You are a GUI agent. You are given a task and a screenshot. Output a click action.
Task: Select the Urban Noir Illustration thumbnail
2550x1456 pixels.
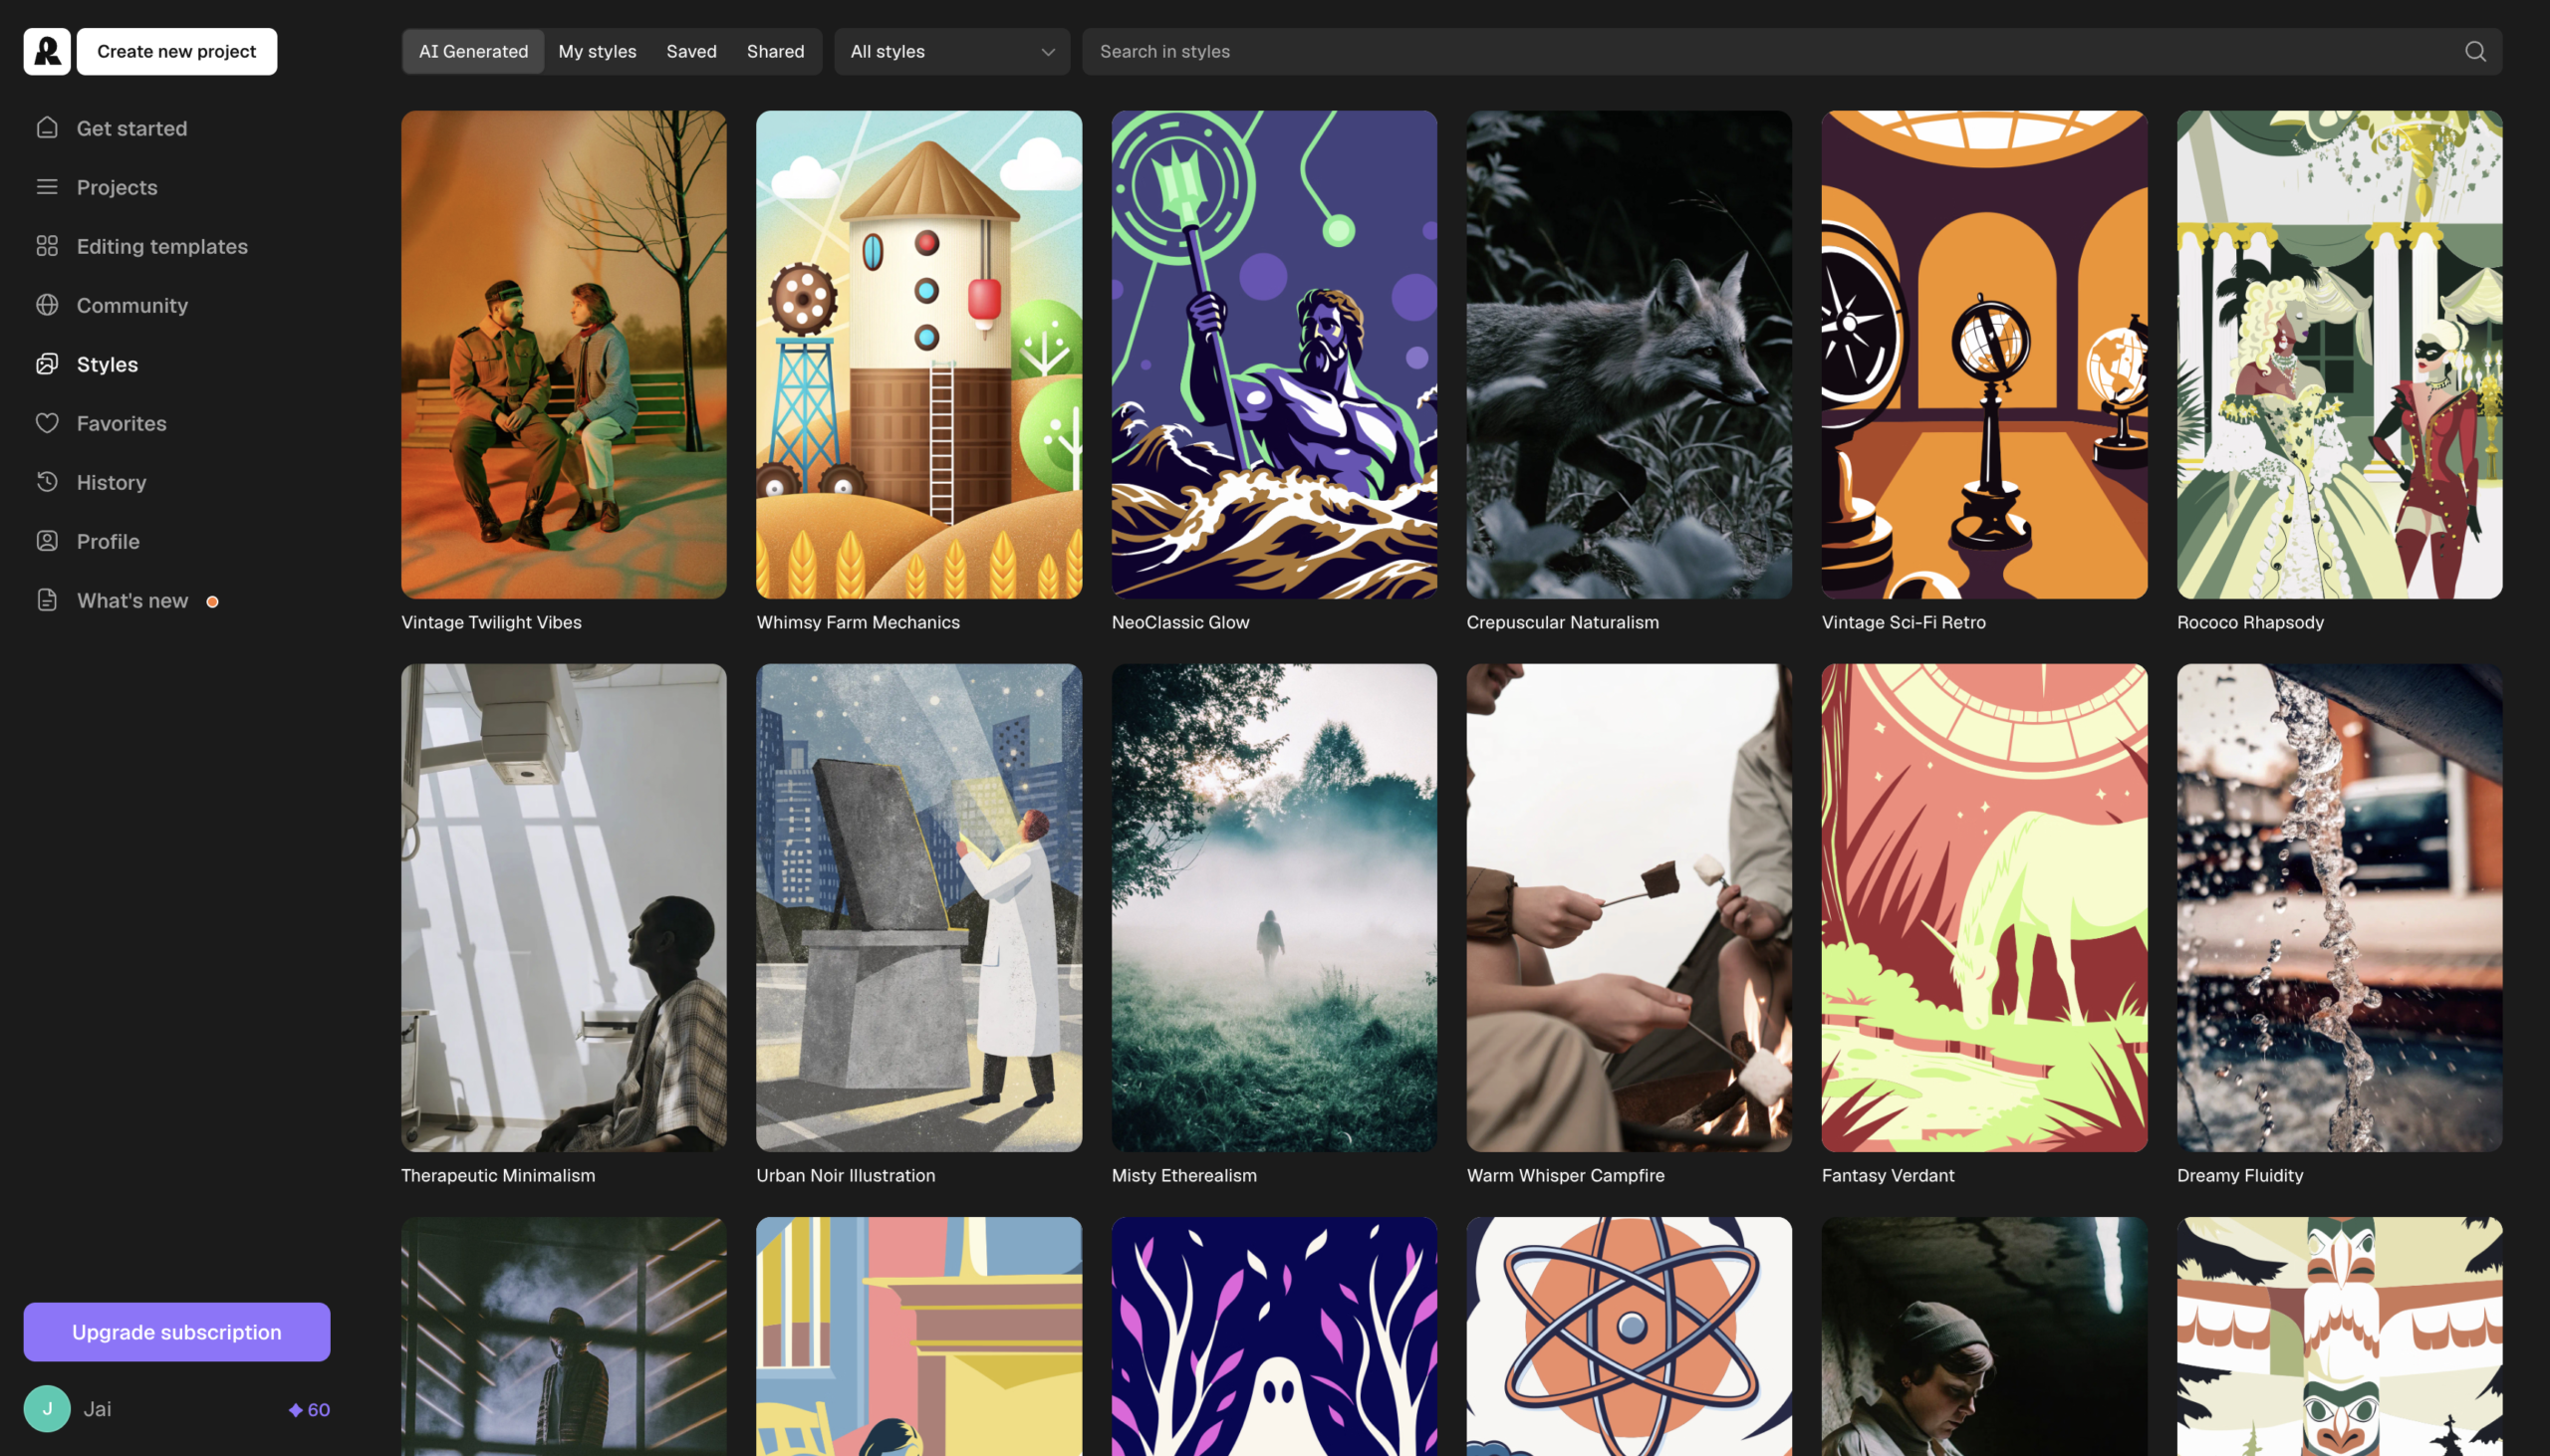919,908
